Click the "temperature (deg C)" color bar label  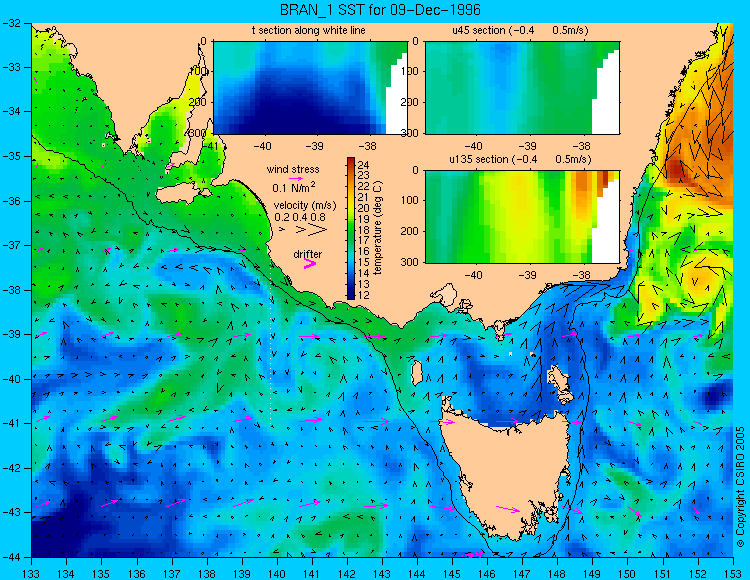click(x=378, y=228)
